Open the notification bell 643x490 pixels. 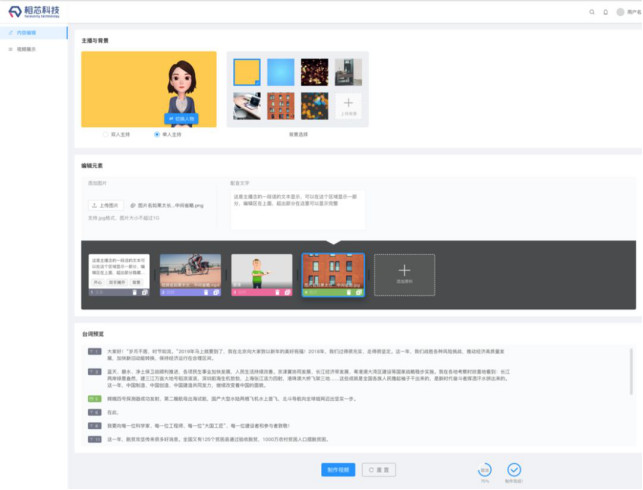pos(605,12)
